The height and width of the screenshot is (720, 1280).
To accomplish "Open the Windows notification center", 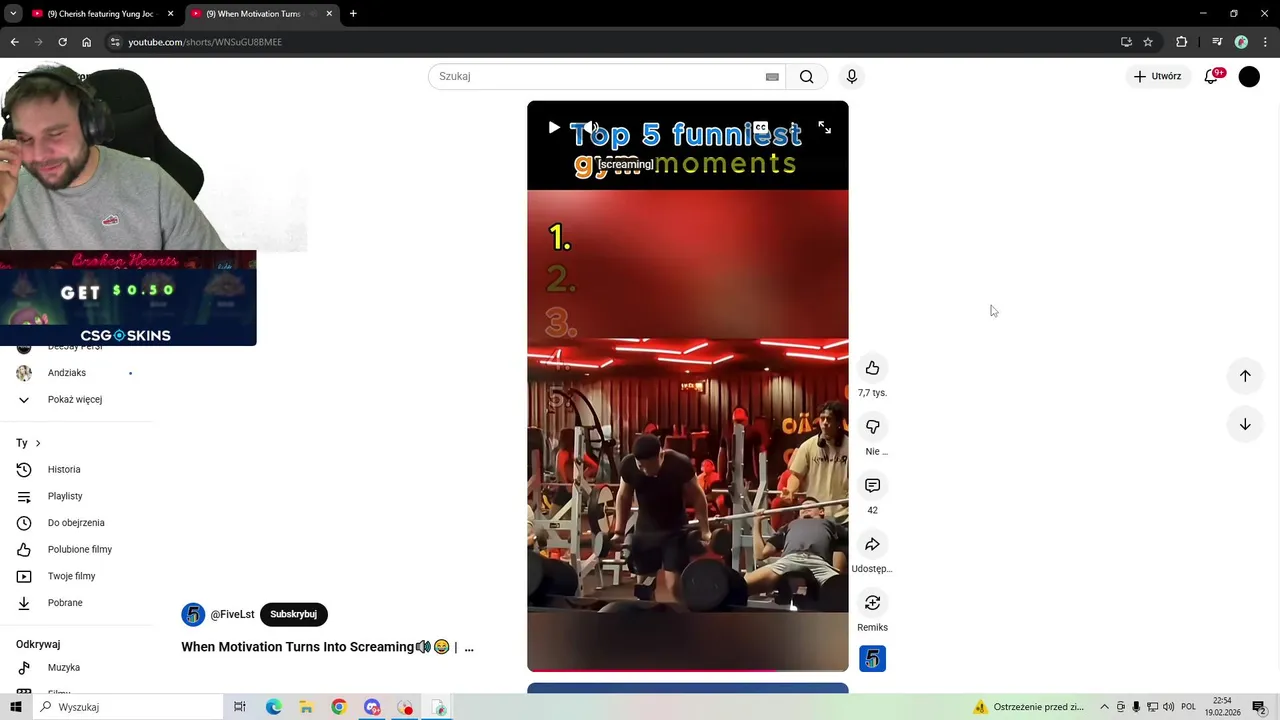I will [x=1259, y=707].
